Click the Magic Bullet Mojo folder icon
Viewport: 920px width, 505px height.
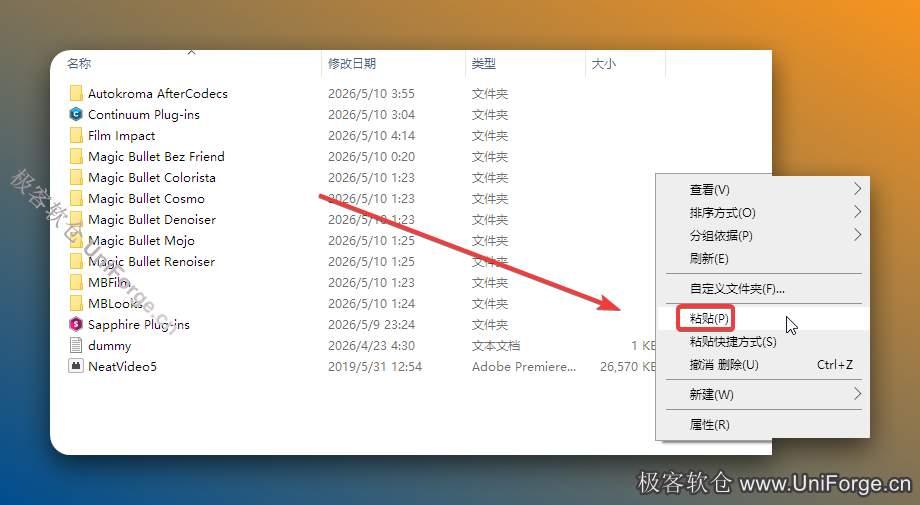76,241
